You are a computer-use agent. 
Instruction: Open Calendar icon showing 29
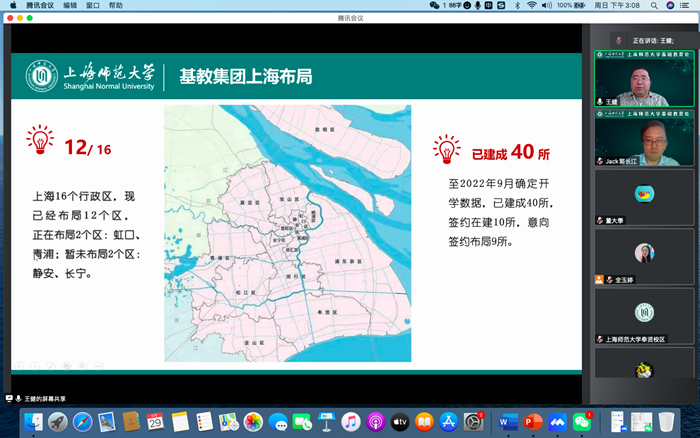click(x=155, y=422)
